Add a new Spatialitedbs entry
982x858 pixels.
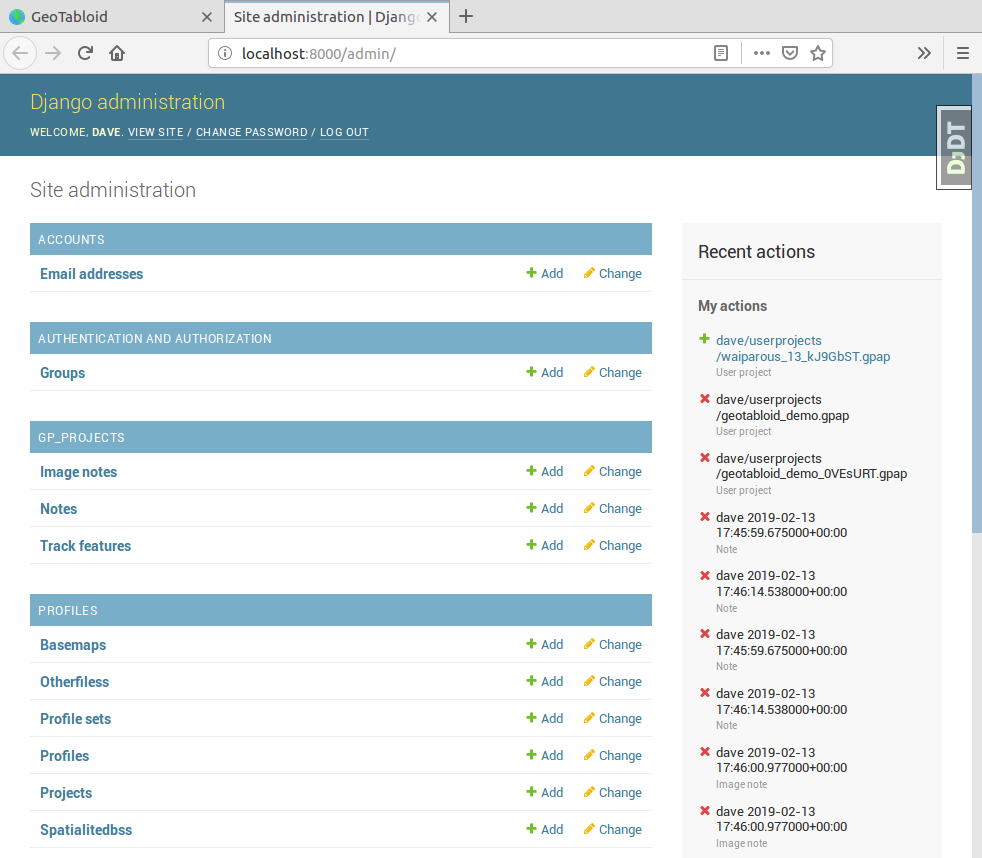pyautogui.click(x=545, y=829)
